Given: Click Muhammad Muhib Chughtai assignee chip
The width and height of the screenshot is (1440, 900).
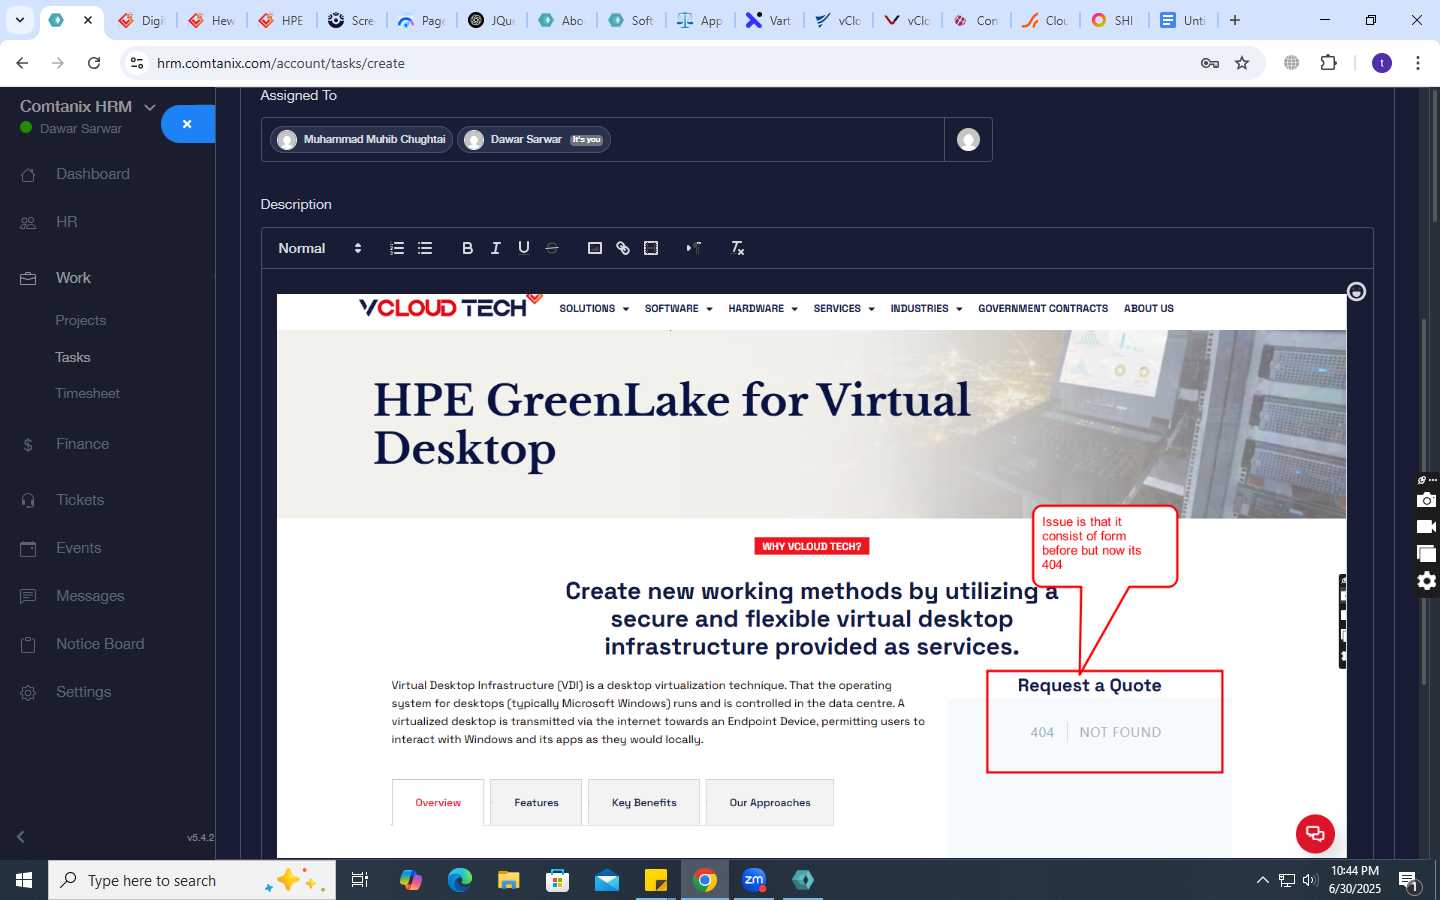Looking at the screenshot, I should tap(362, 140).
